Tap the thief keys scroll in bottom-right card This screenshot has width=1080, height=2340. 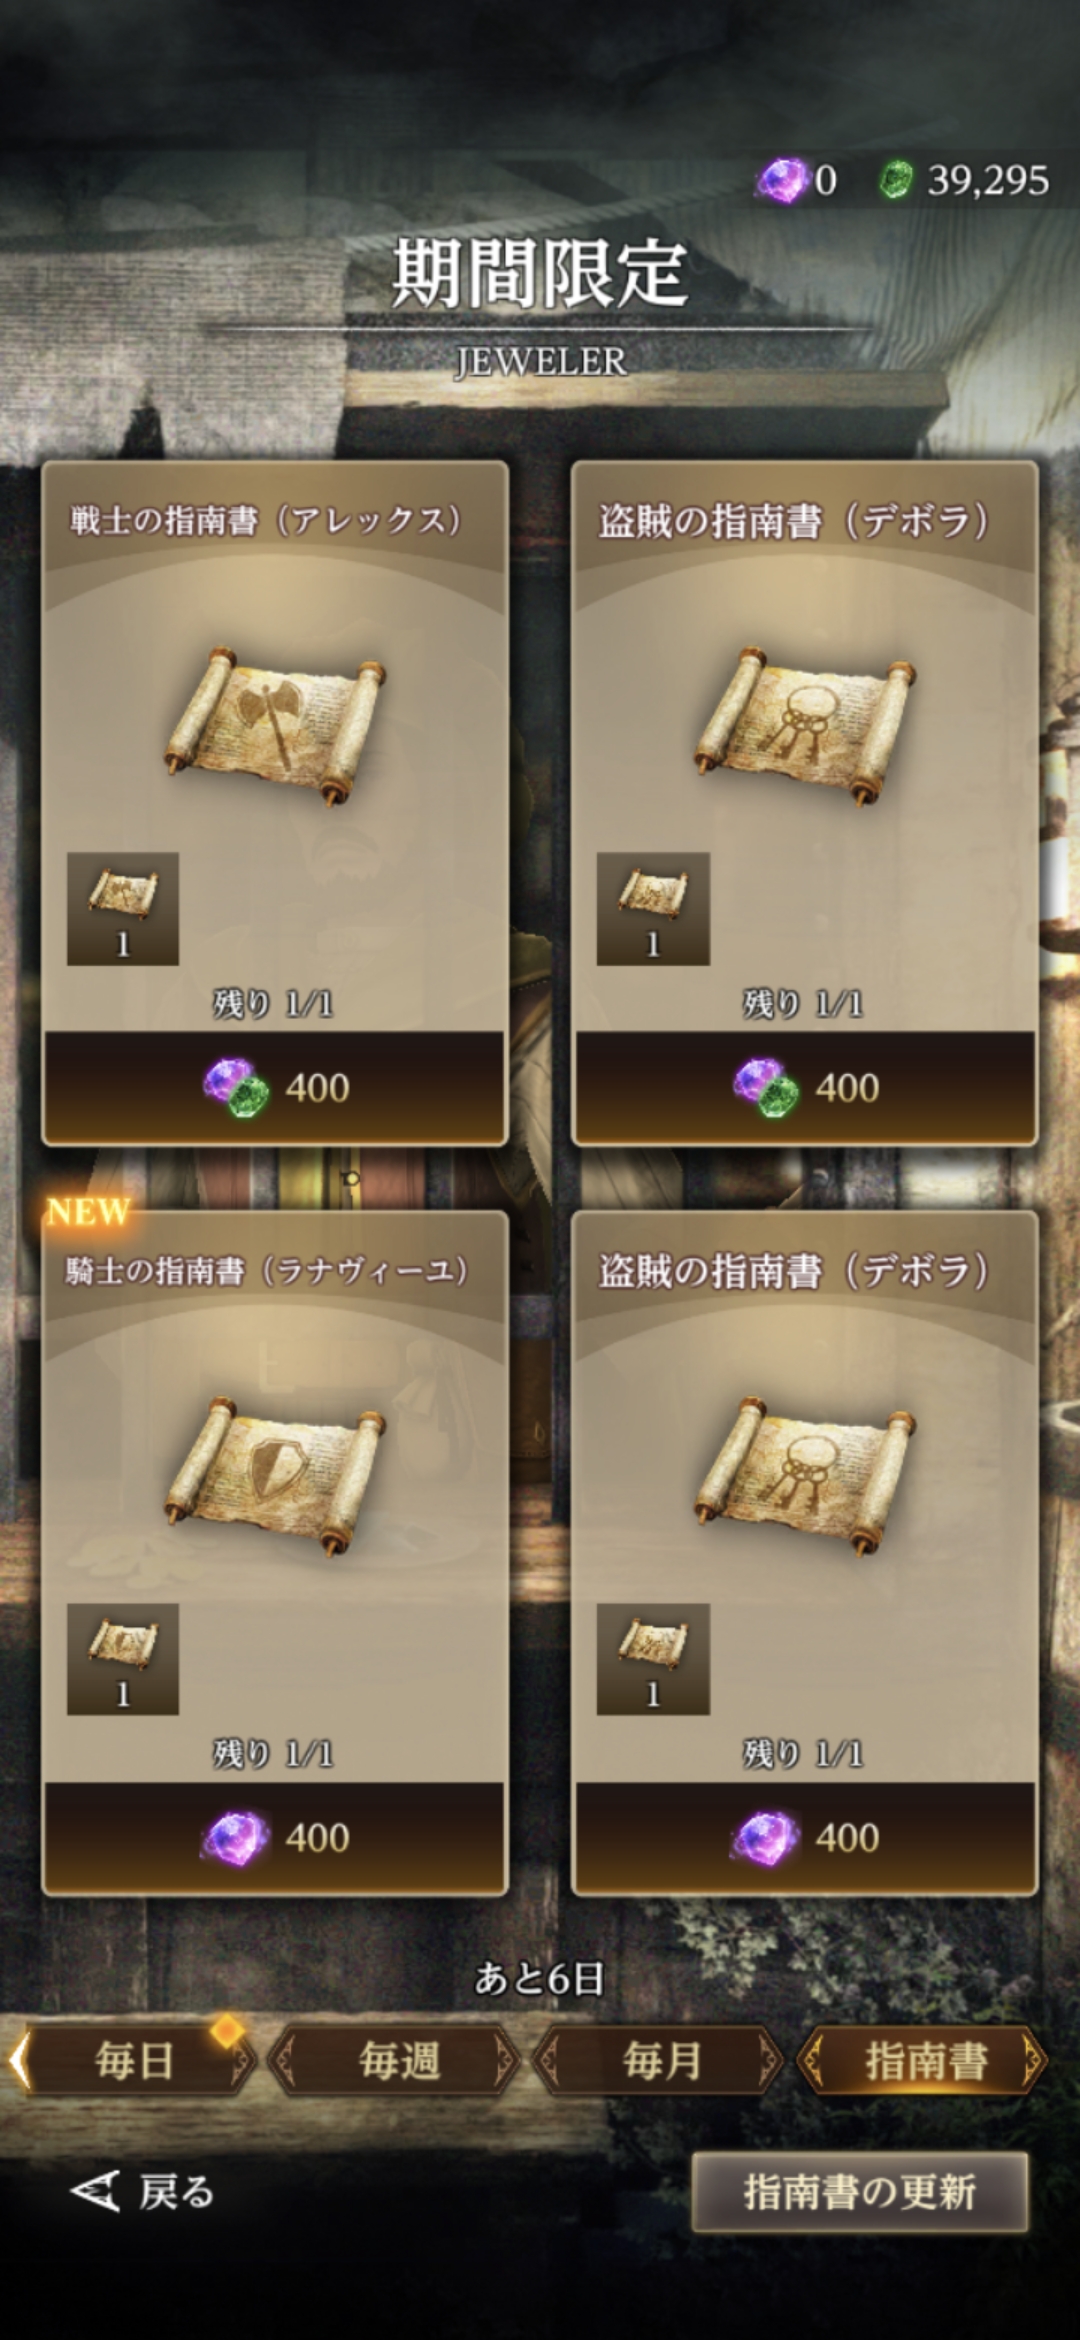coord(805,1477)
